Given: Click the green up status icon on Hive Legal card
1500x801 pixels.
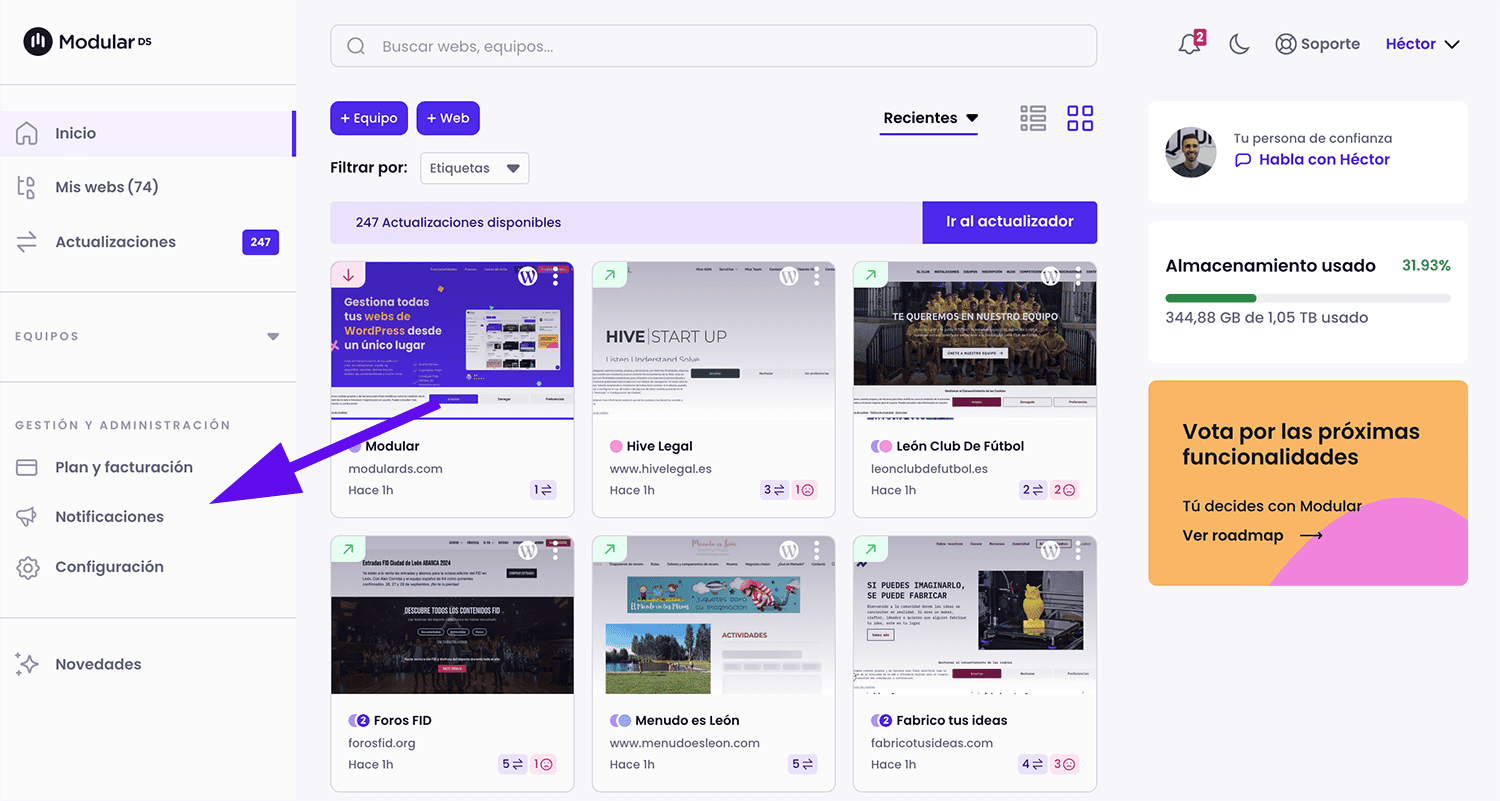Looking at the screenshot, I should coord(609,275).
